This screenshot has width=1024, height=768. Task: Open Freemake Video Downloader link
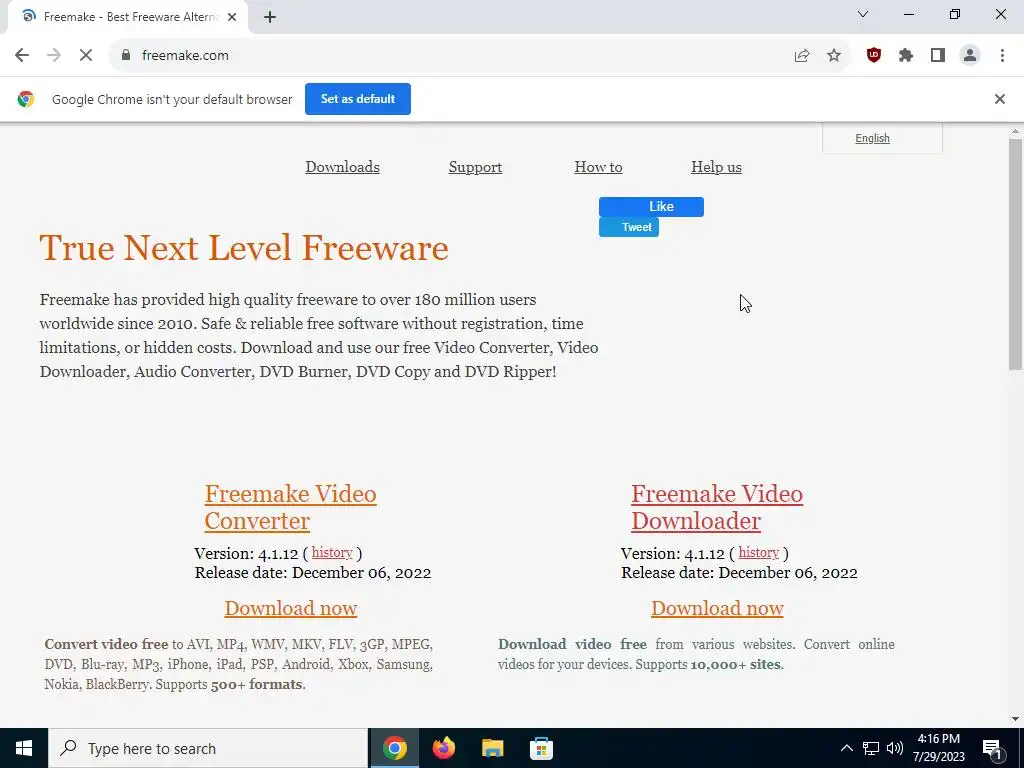pyautogui.click(x=716, y=507)
